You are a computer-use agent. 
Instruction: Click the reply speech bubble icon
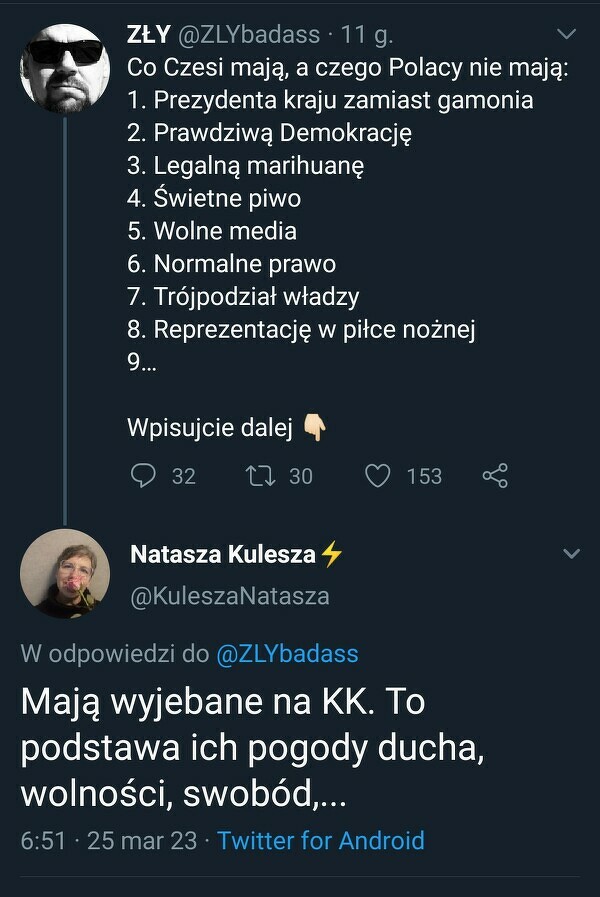pyautogui.click(x=145, y=476)
